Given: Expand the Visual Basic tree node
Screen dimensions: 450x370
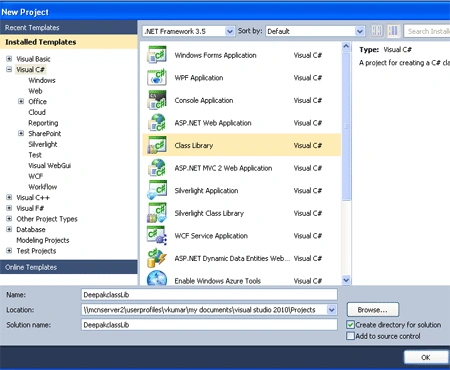Looking at the screenshot, I should pyautogui.click(x=9, y=59).
